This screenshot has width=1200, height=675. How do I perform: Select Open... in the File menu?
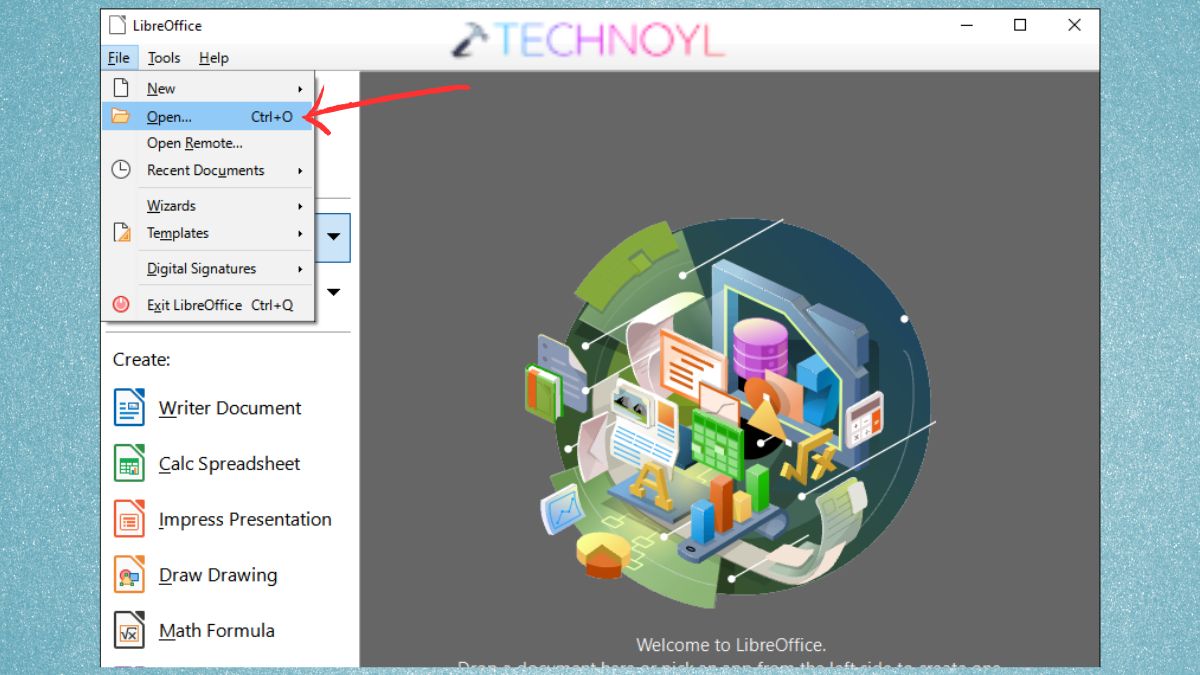pos(208,116)
